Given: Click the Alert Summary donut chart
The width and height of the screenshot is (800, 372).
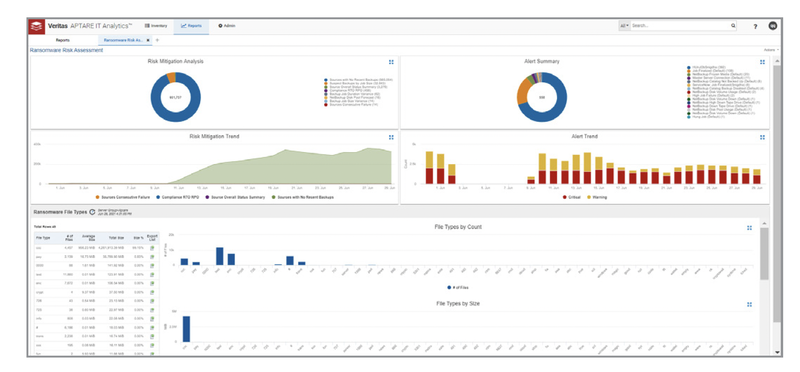Looking at the screenshot, I should [542, 97].
